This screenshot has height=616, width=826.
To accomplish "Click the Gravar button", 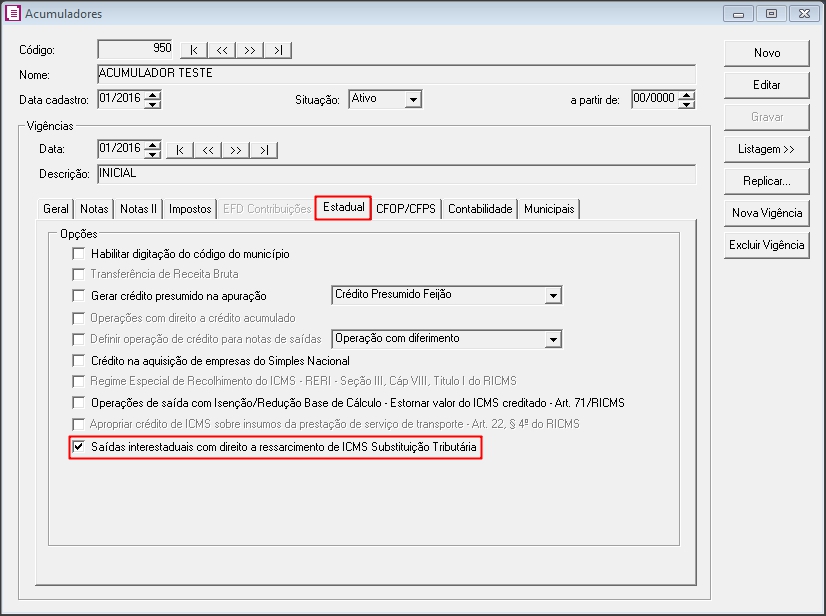I will 766,117.
